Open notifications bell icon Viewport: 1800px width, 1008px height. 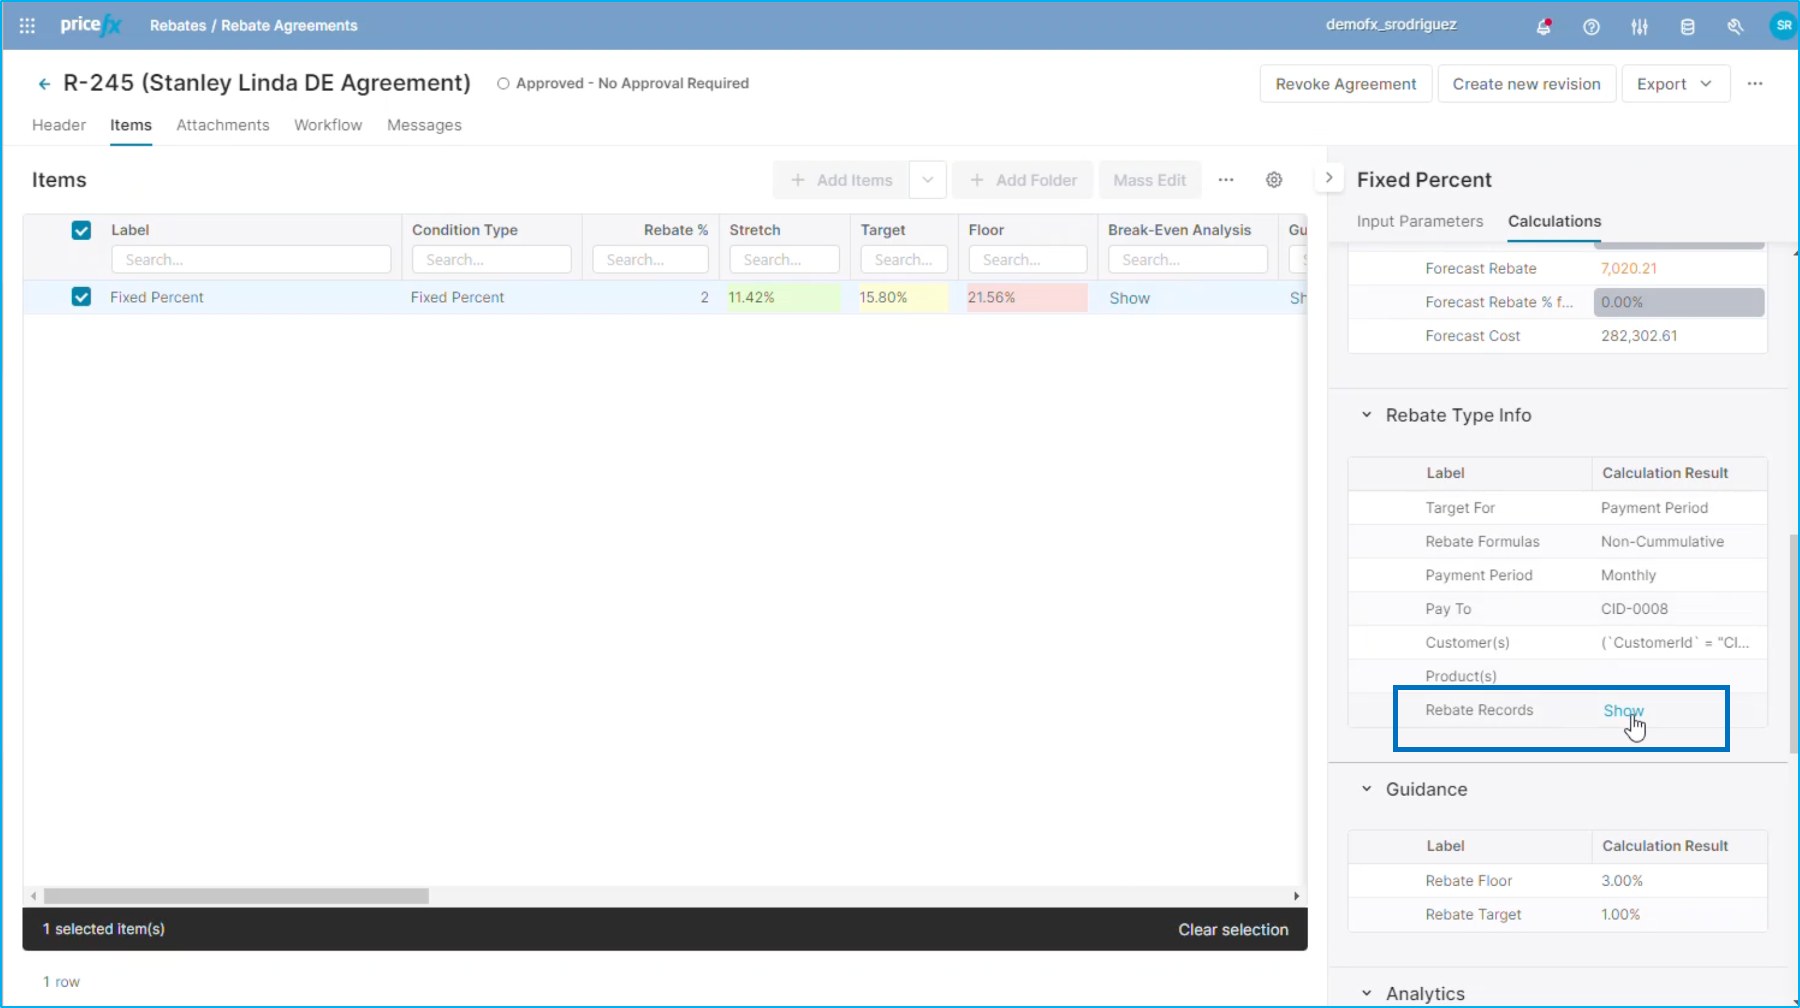(x=1543, y=27)
